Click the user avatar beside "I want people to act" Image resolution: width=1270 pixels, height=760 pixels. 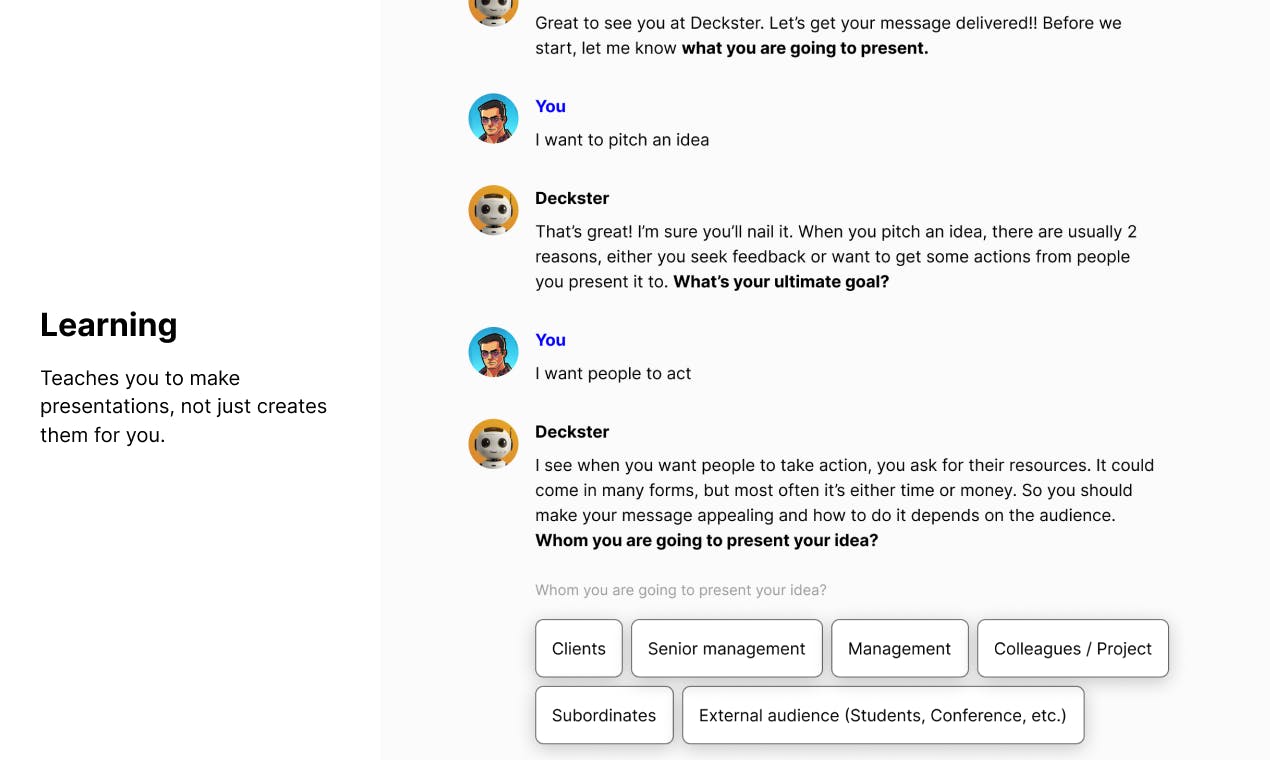[493, 352]
